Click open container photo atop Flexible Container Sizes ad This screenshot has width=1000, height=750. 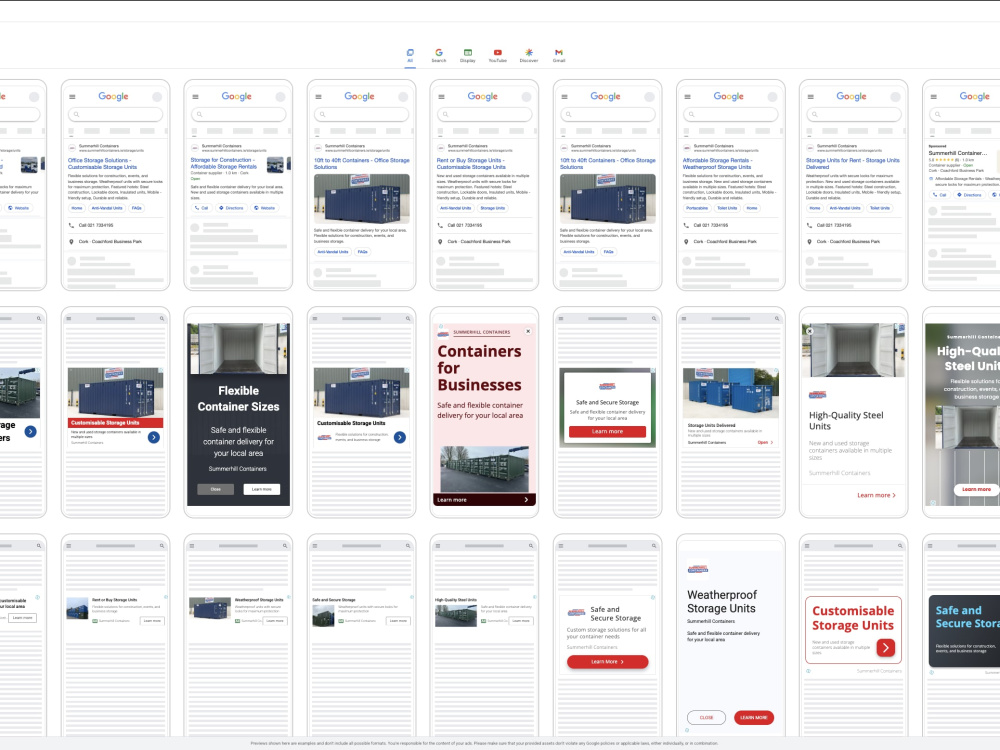click(x=239, y=348)
